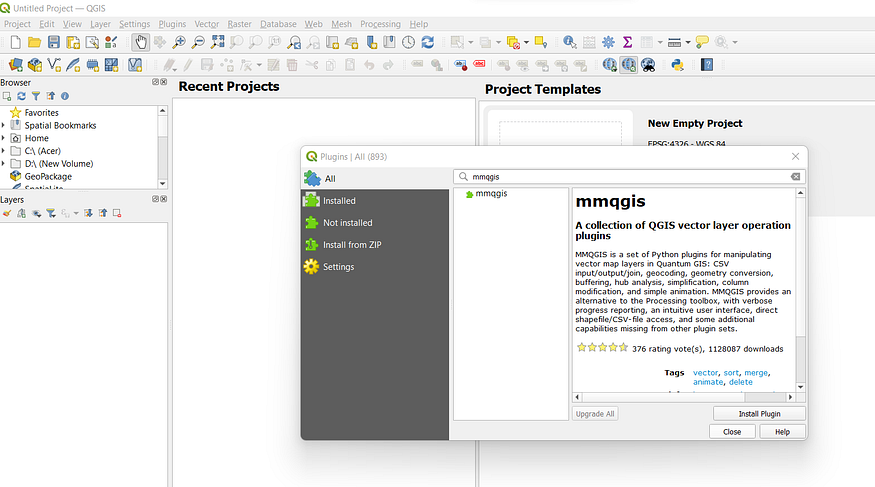Open the Project menu

[x=17, y=24]
